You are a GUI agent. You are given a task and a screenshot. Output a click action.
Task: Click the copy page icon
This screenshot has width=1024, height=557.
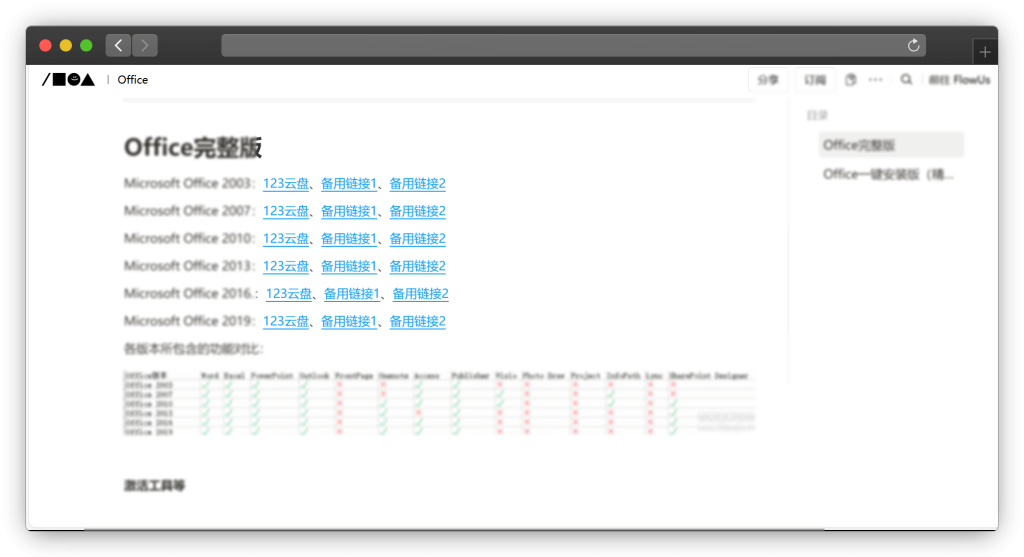click(x=851, y=80)
